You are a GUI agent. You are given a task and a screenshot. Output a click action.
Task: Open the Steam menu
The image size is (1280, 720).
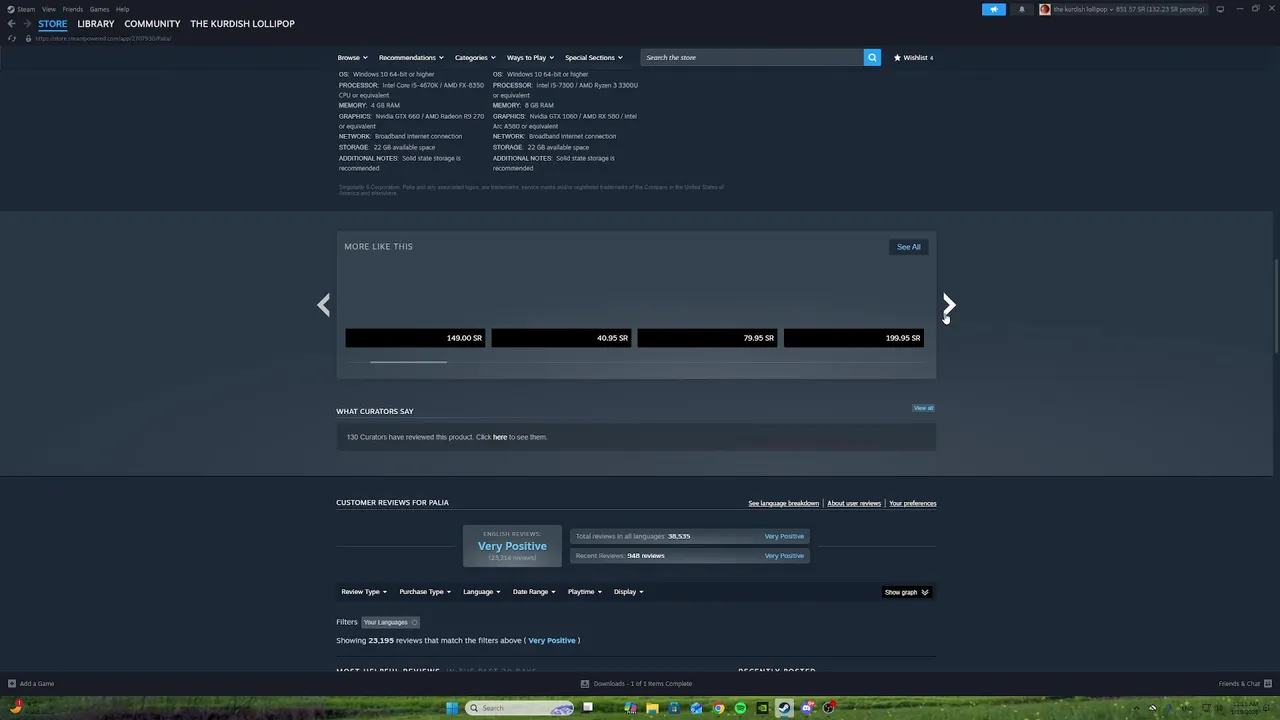pyautogui.click(x=26, y=9)
